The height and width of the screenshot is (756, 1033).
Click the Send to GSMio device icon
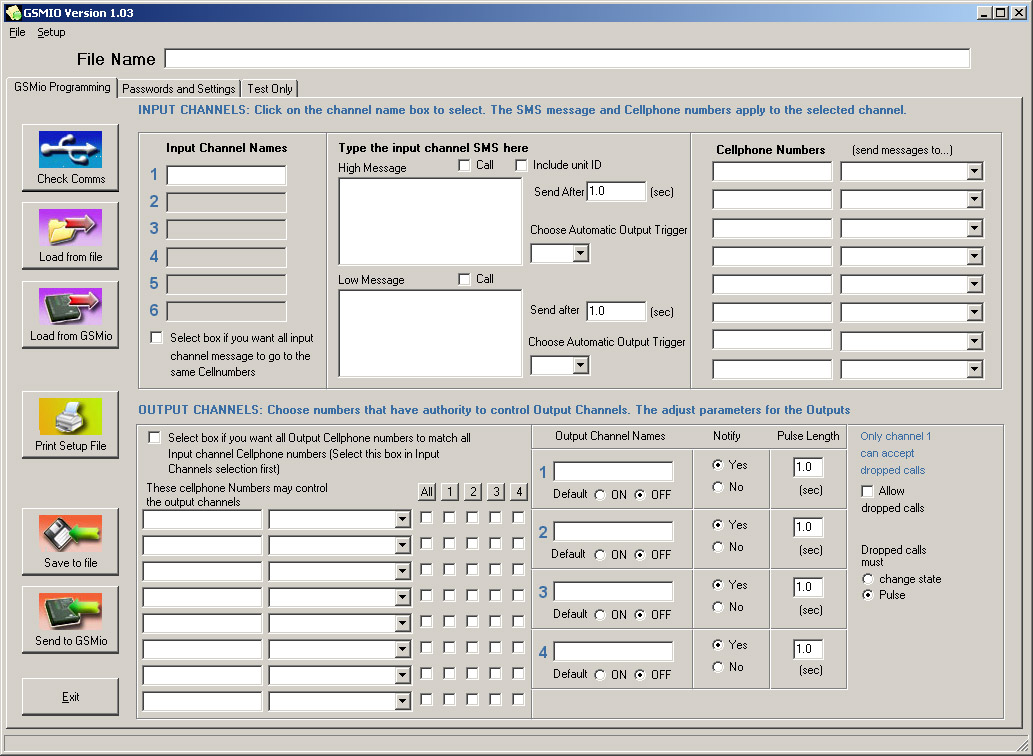pyautogui.click(x=70, y=611)
